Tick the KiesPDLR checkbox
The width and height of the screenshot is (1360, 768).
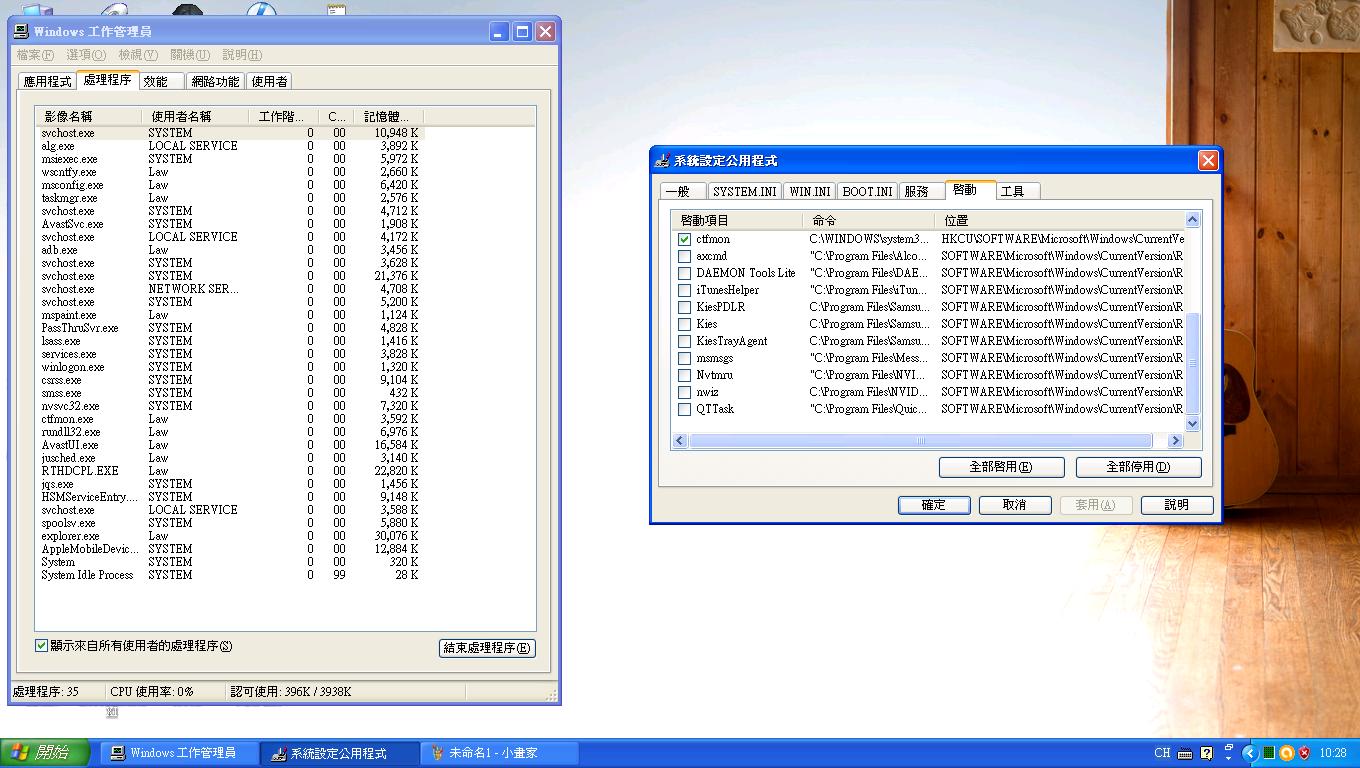684,307
